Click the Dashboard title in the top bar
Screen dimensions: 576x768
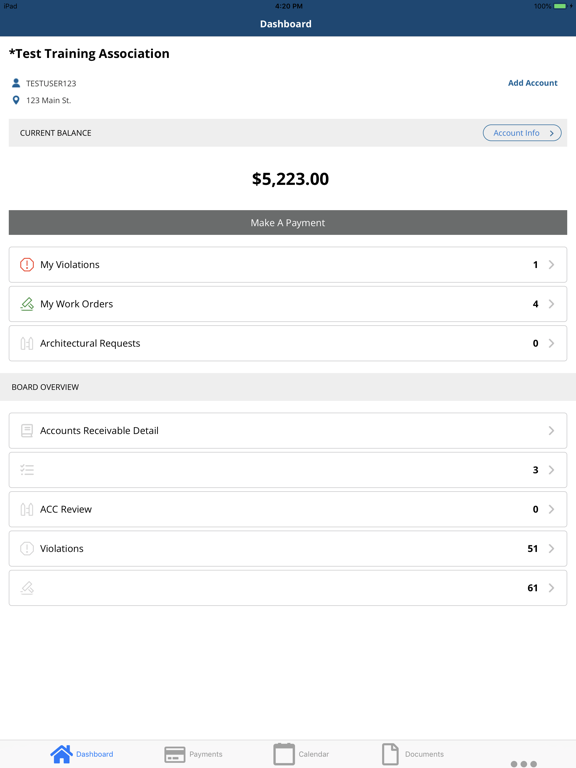[x=286, y=24]
